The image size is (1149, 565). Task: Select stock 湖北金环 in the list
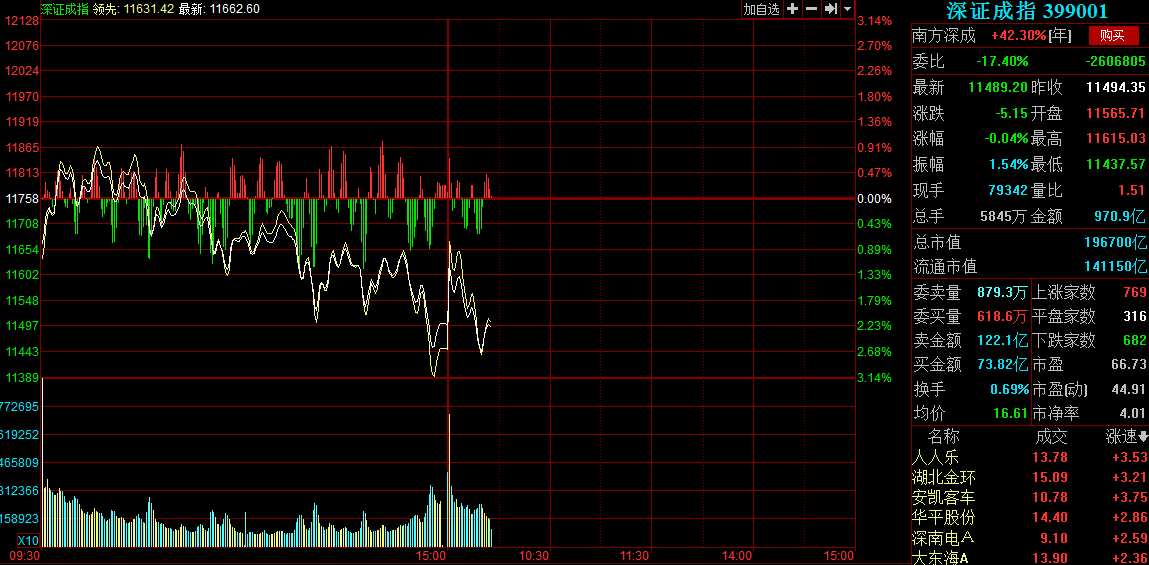[x=943, y=477]
